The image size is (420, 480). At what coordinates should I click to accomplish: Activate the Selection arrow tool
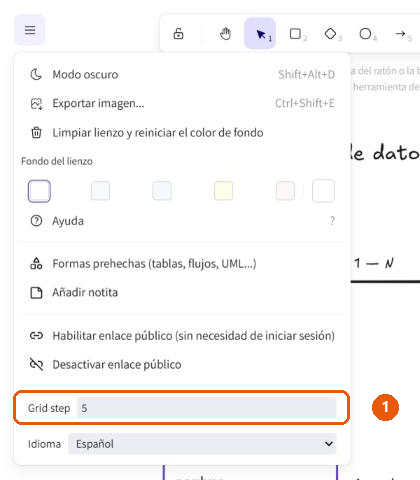point(260,34)
